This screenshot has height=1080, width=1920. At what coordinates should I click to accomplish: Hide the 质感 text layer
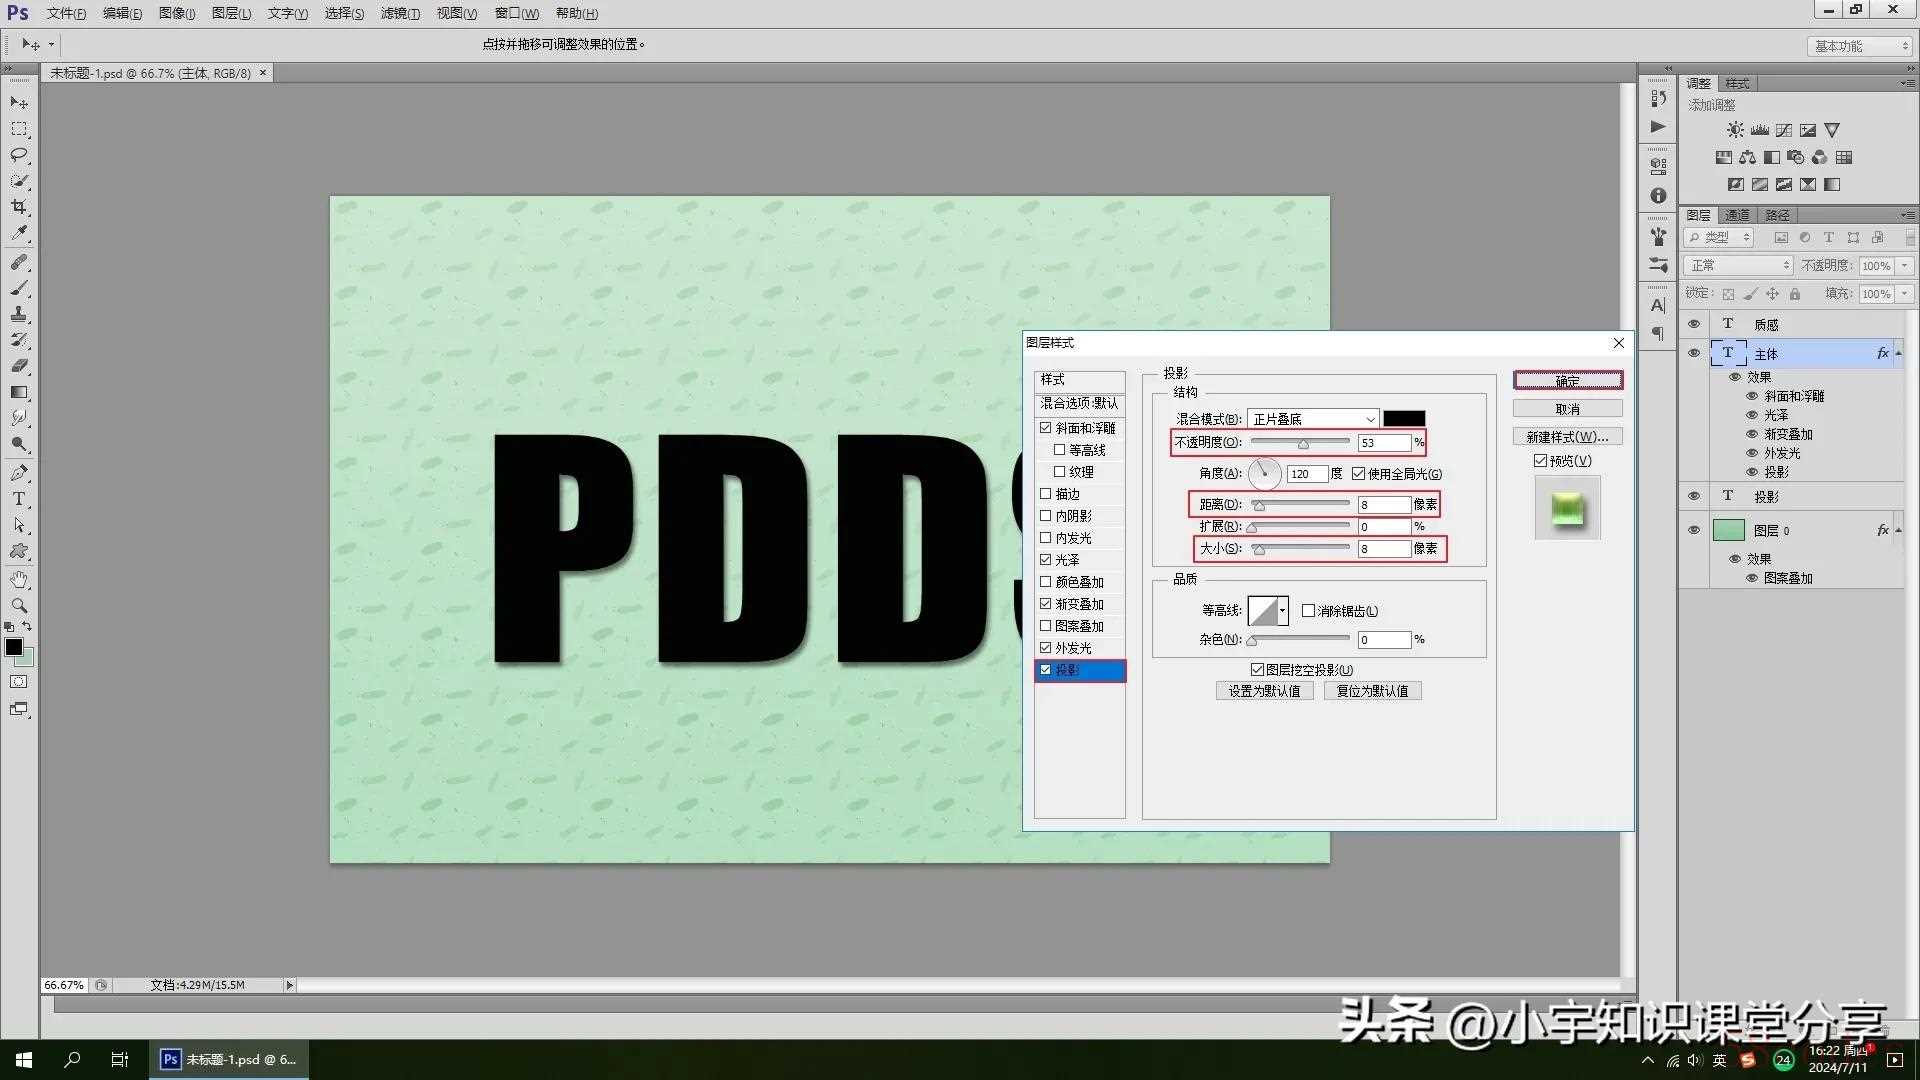(x=1694, y=324)
